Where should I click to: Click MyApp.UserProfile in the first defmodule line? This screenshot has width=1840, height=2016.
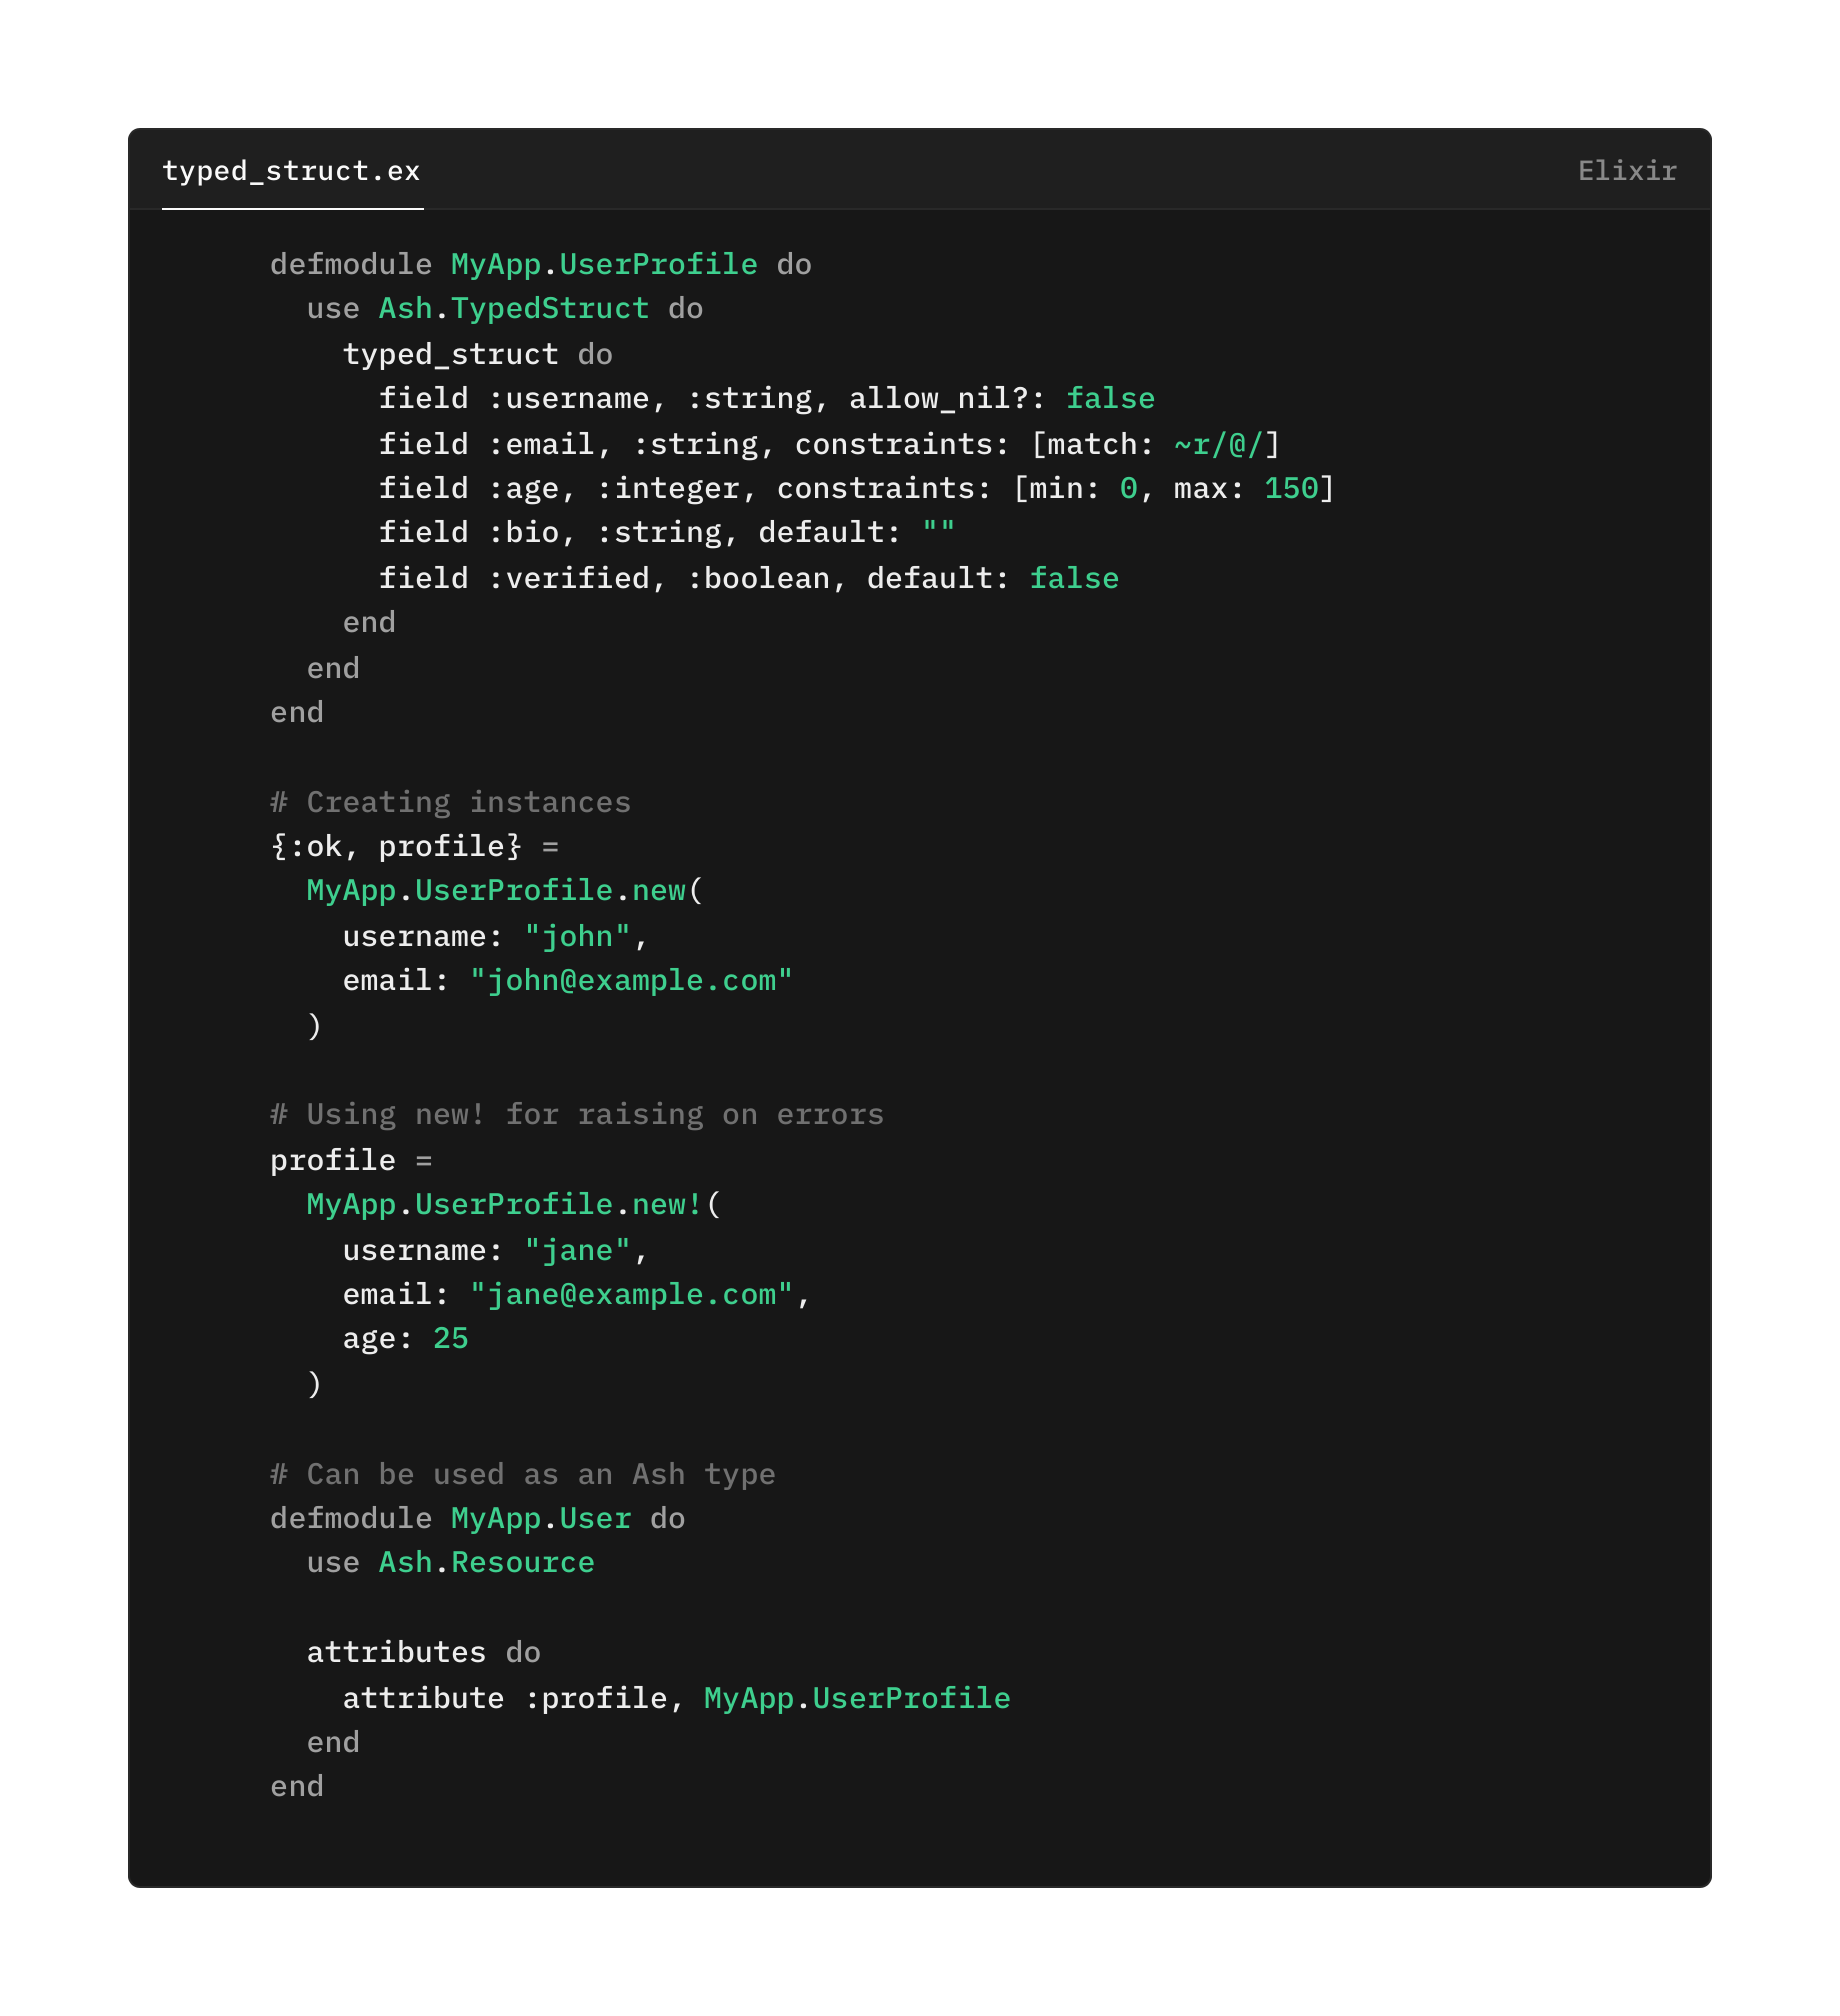coord(603,264)
